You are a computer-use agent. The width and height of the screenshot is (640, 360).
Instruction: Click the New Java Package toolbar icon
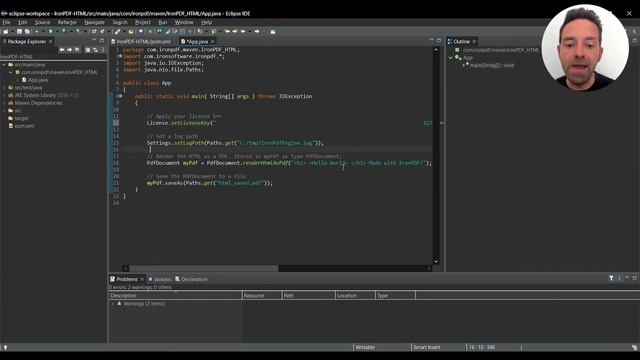tap(93, 31)
